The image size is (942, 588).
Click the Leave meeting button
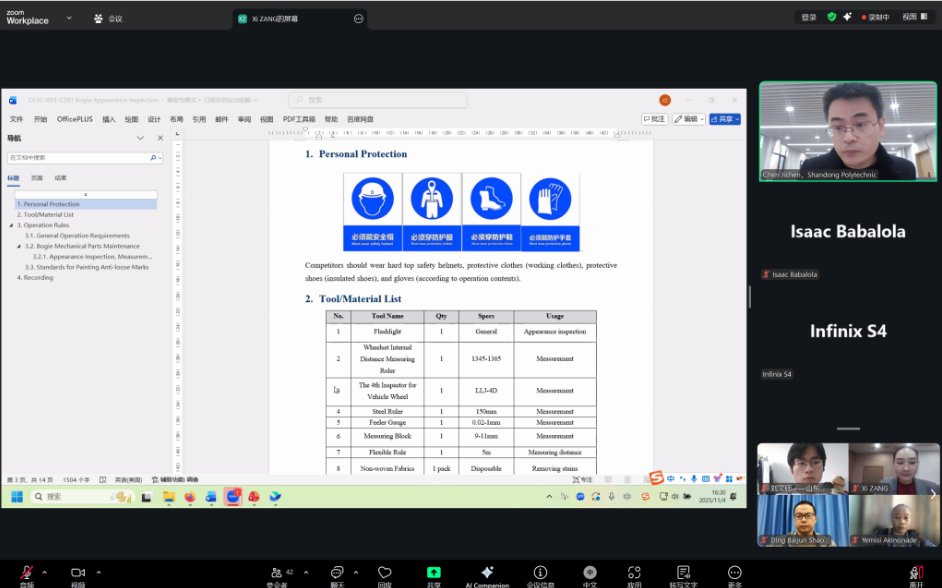point(915,574)
